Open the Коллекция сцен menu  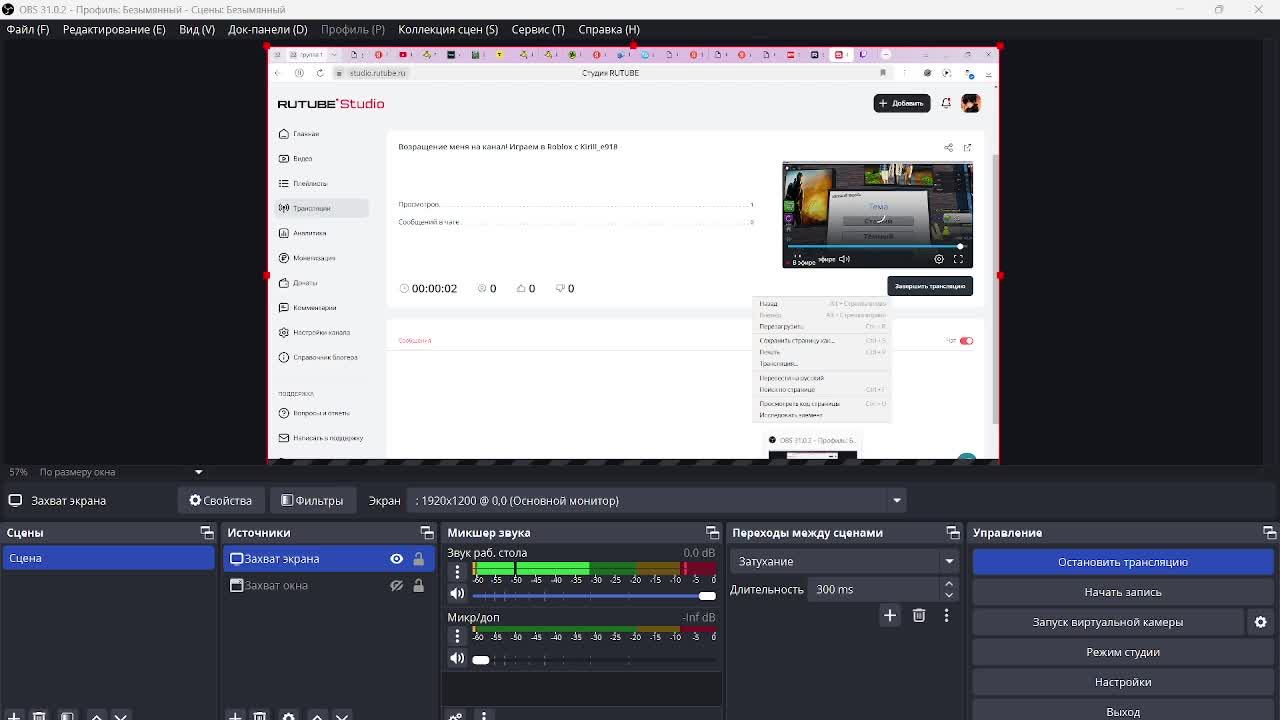[x=448, y=30]
